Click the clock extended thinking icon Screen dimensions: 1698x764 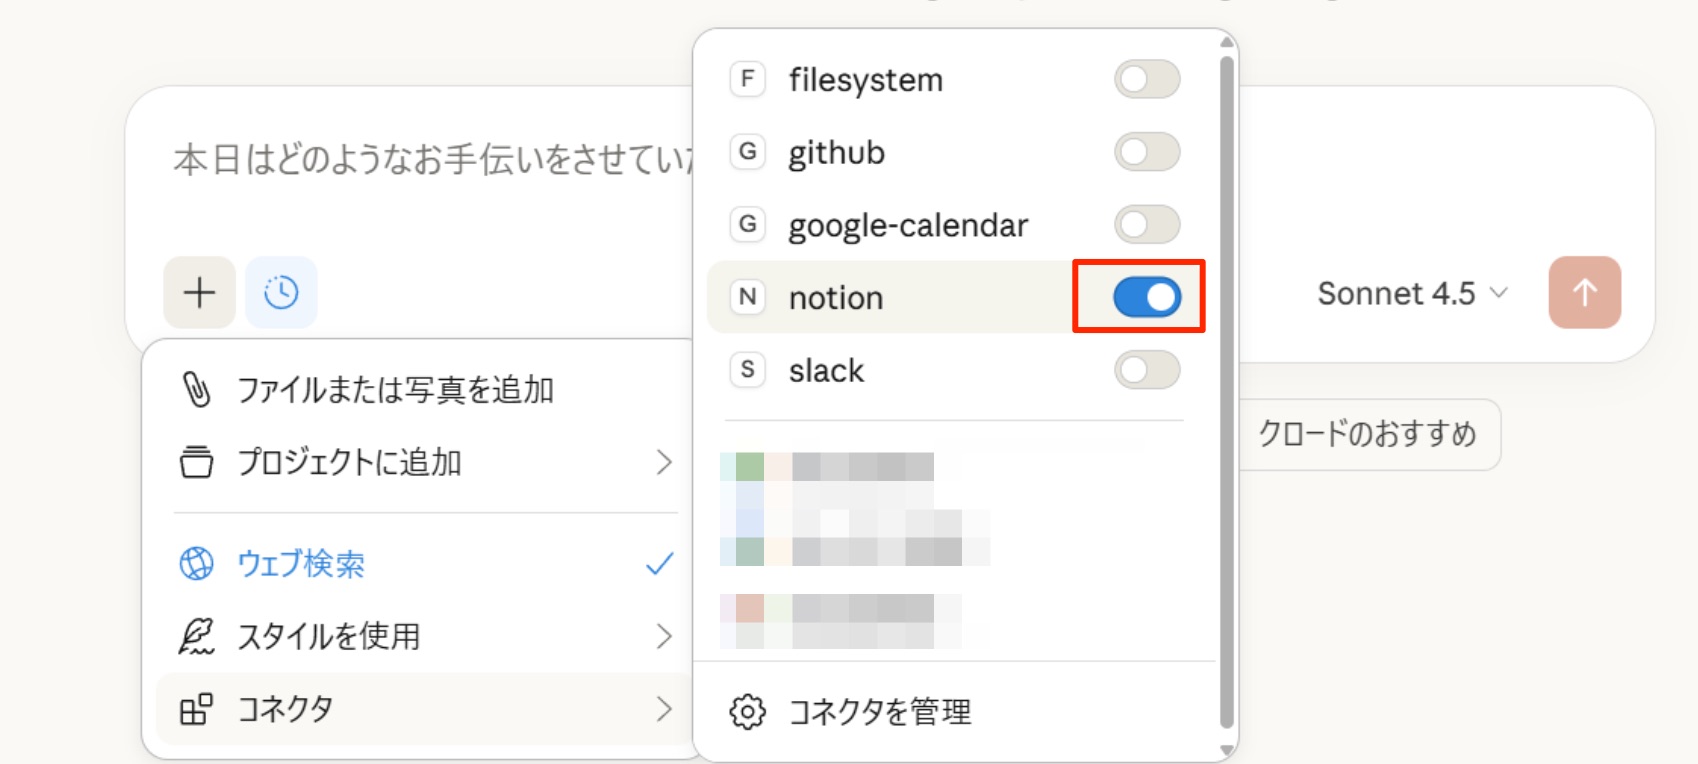point(281,293)
